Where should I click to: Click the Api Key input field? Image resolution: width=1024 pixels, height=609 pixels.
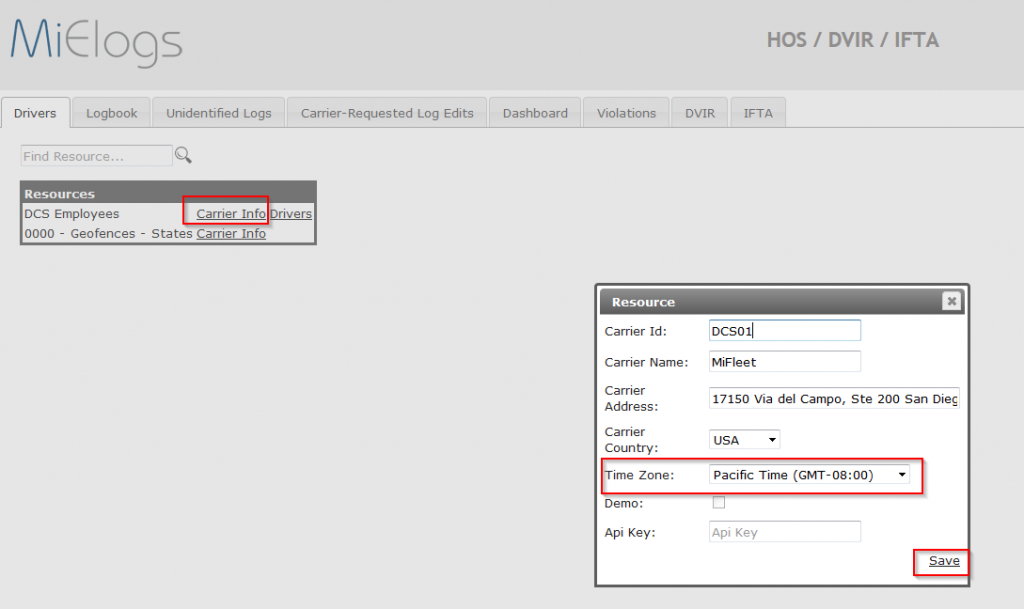click(784, 532)
